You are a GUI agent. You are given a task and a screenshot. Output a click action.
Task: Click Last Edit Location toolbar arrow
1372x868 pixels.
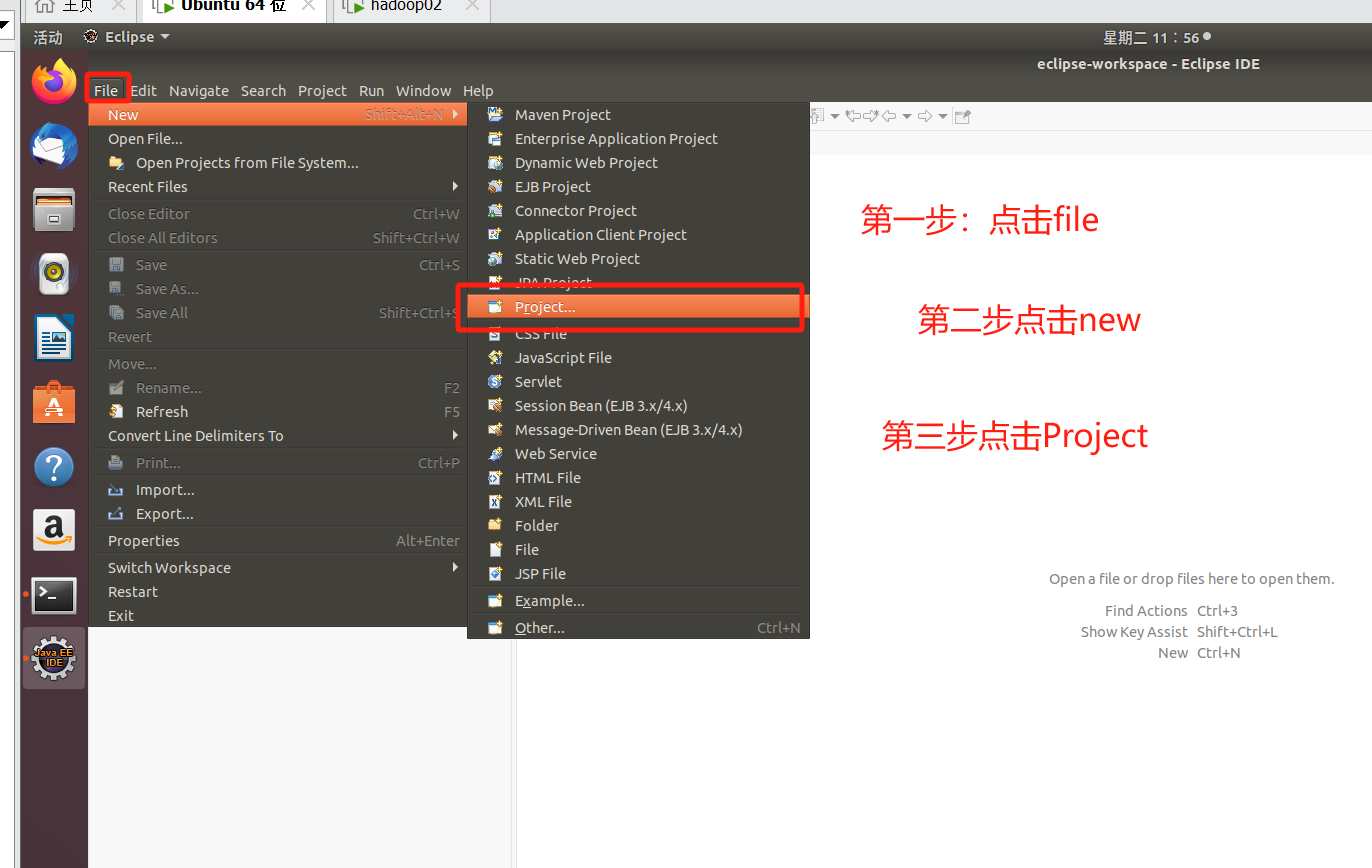853,116
